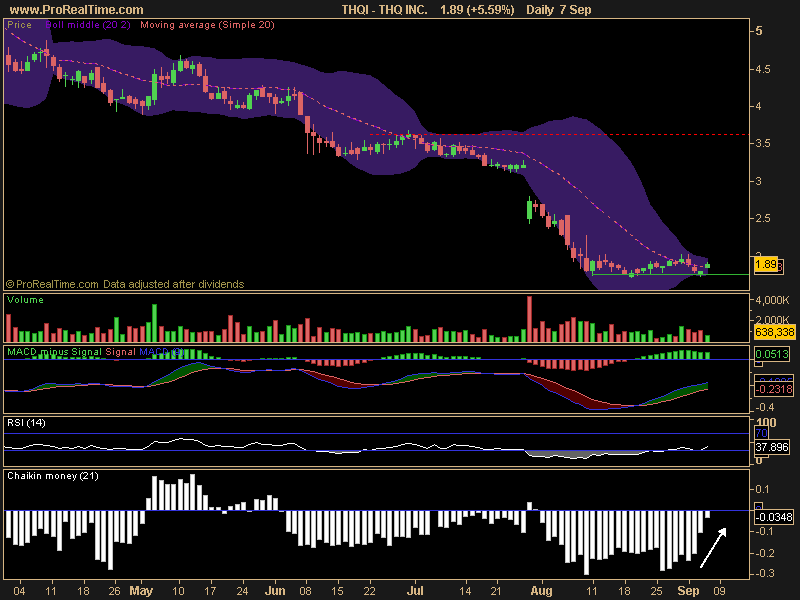Select the RSI (14) panel label
Screen dimensions: 800x600
click(x=26, y=422)
